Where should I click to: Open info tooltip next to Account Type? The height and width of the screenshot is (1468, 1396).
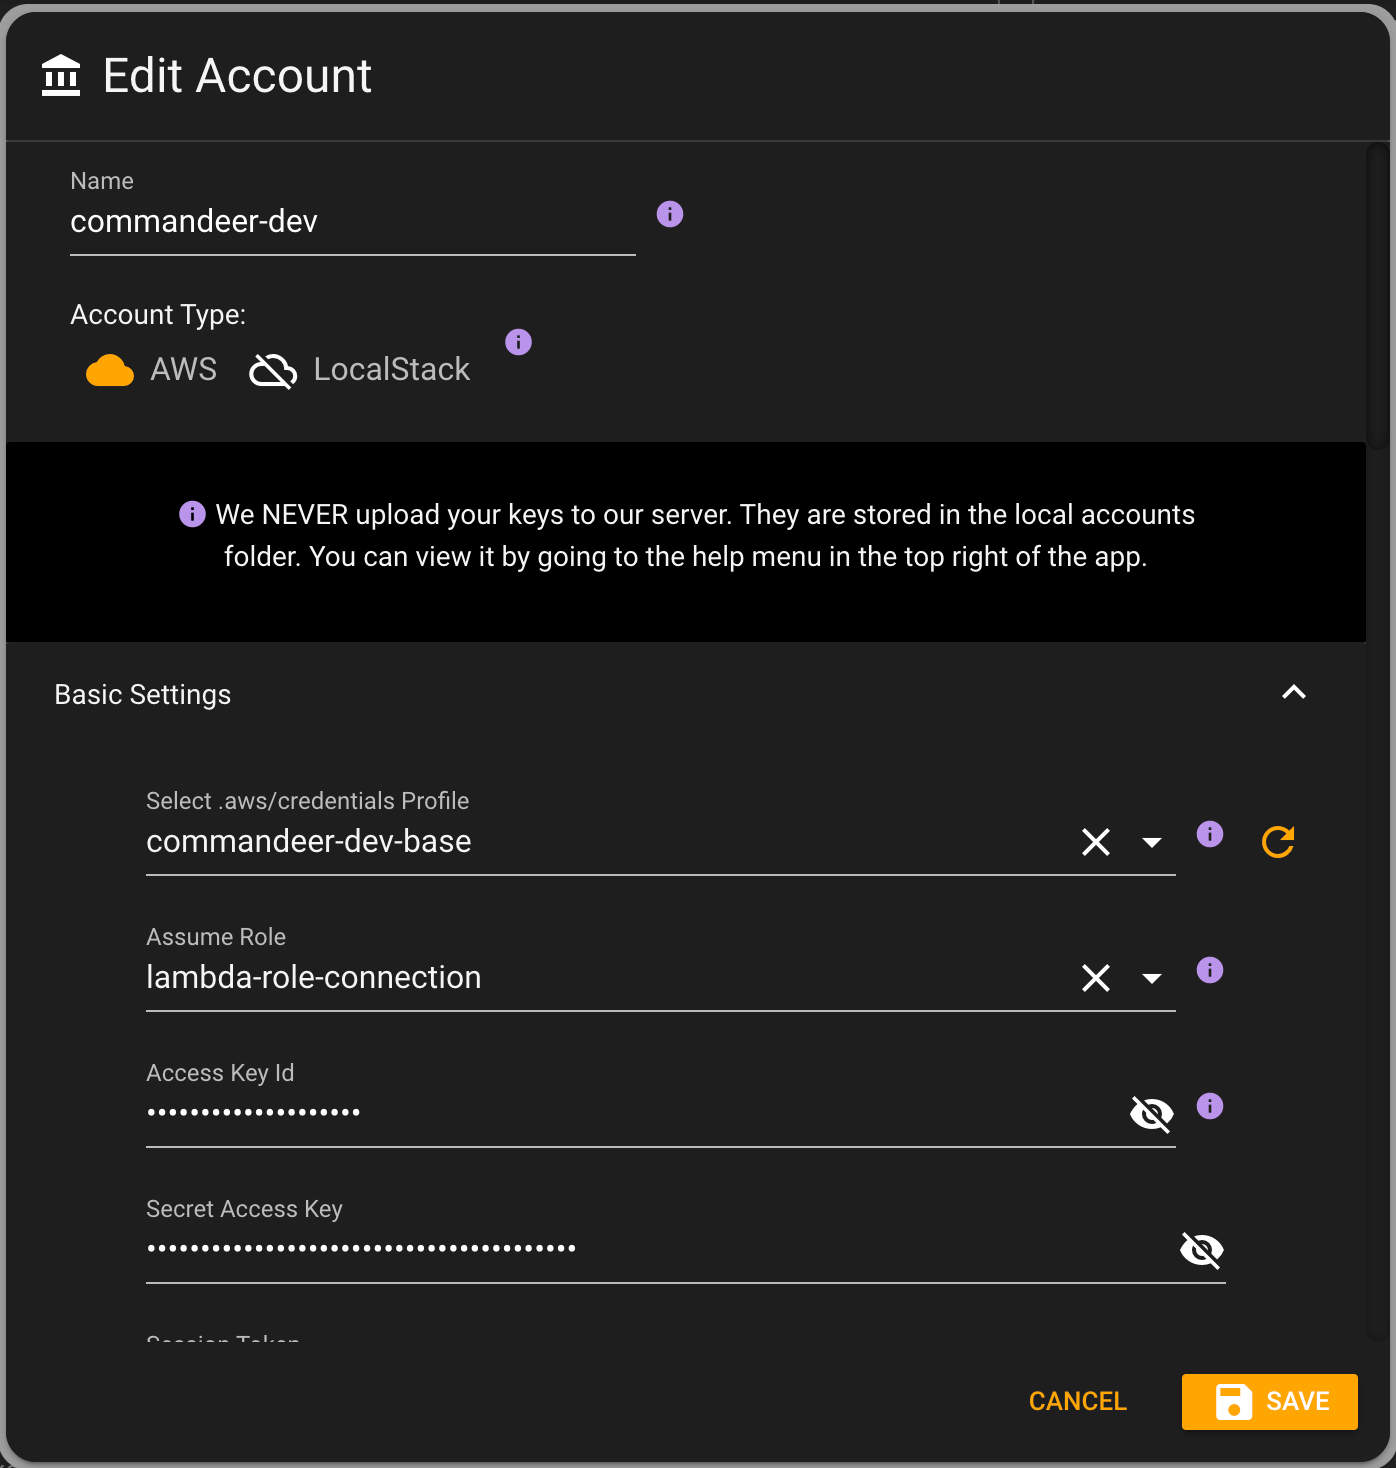(x=518, y=342)
